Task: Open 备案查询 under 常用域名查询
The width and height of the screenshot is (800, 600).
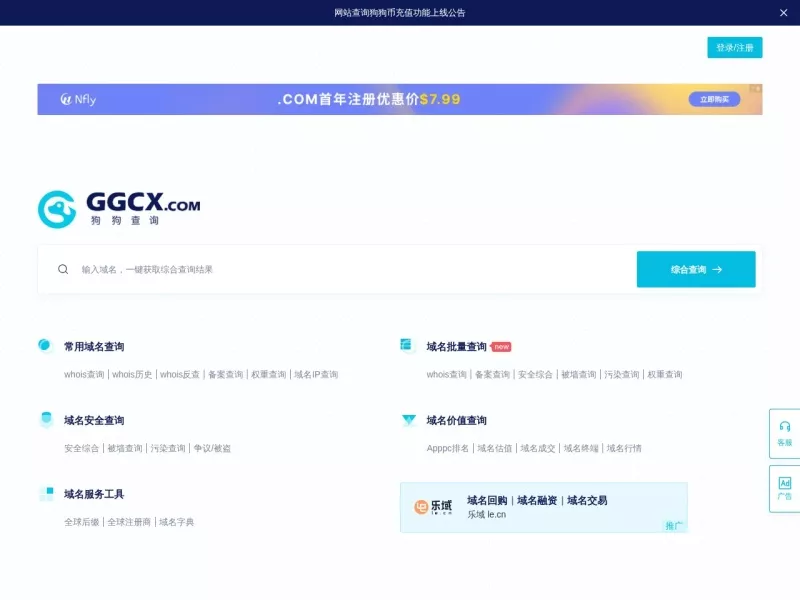Action: (x=226, y=374)
